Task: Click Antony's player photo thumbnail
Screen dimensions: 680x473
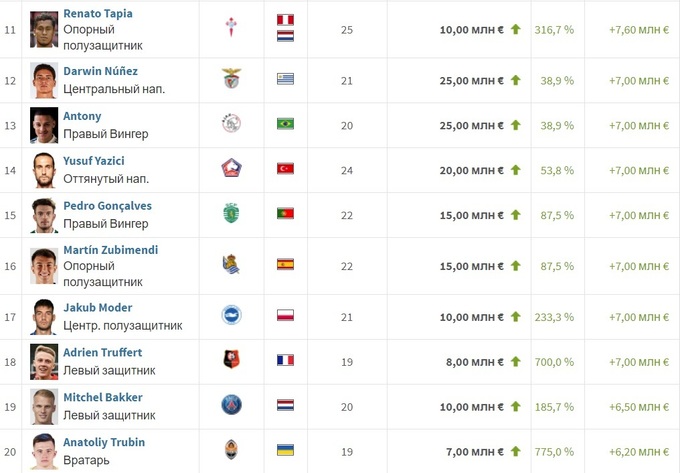Action: (44, 125)
